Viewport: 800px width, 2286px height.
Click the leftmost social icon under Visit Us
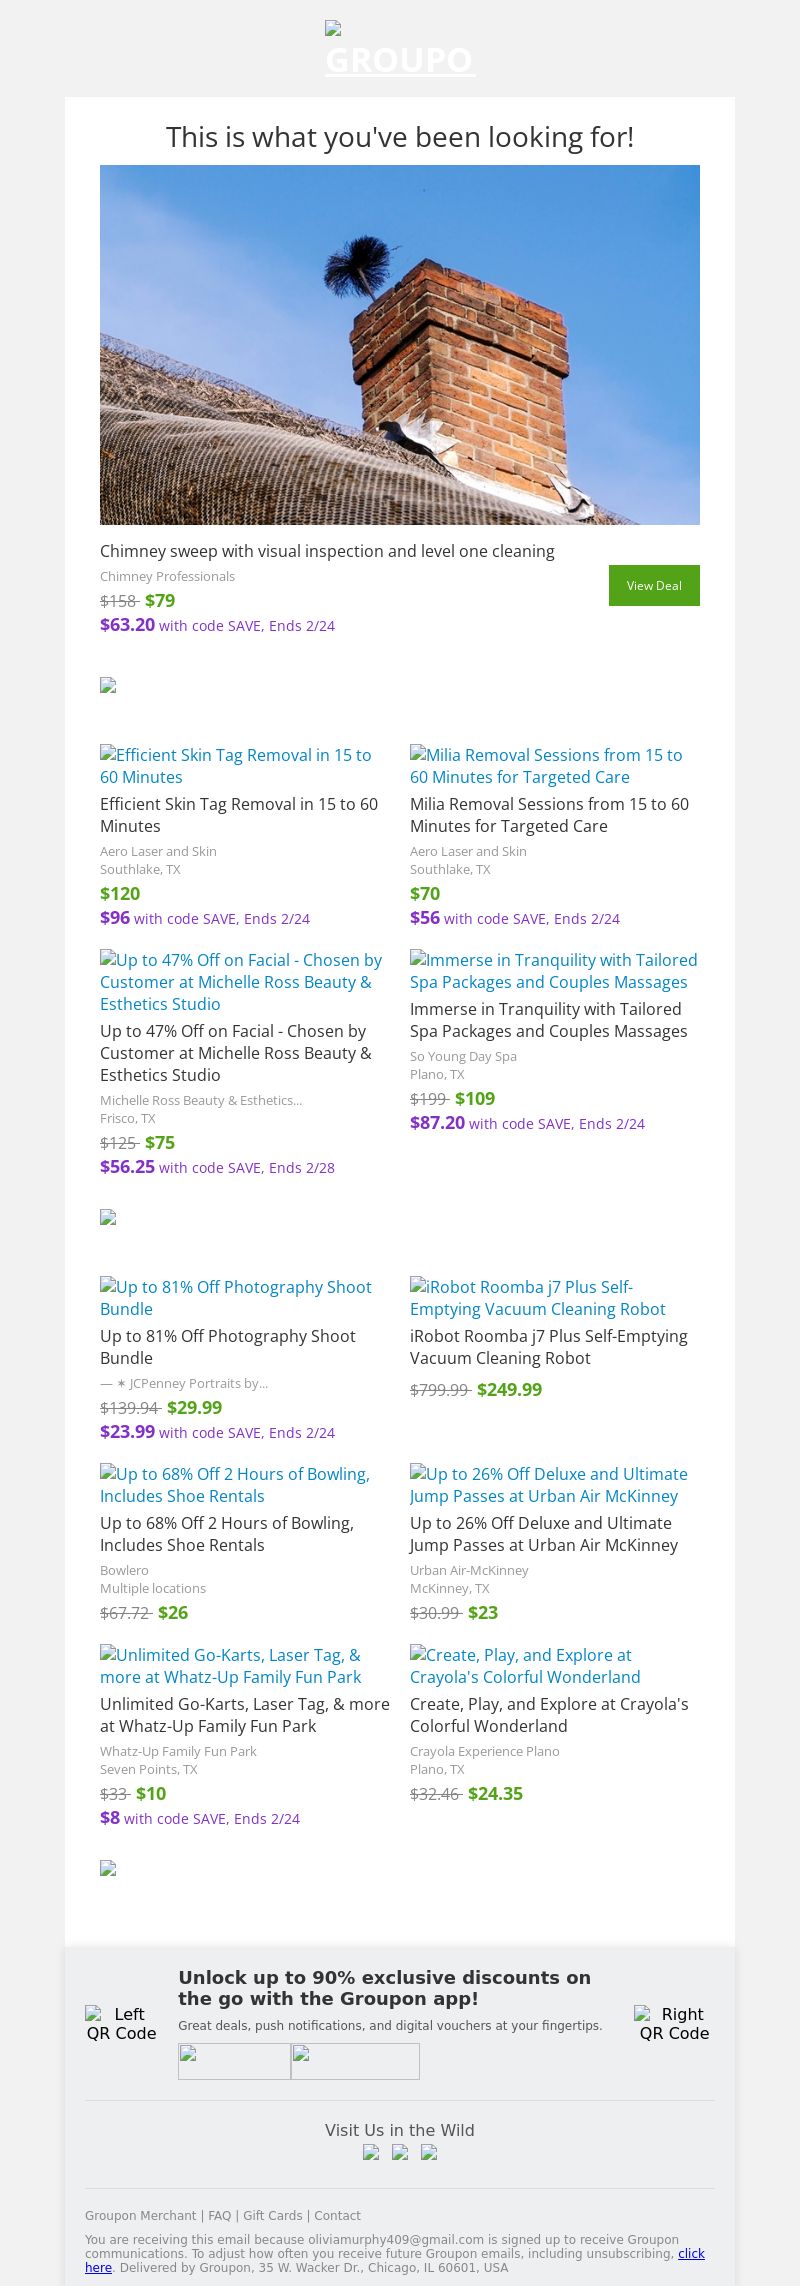[371, 2153]
